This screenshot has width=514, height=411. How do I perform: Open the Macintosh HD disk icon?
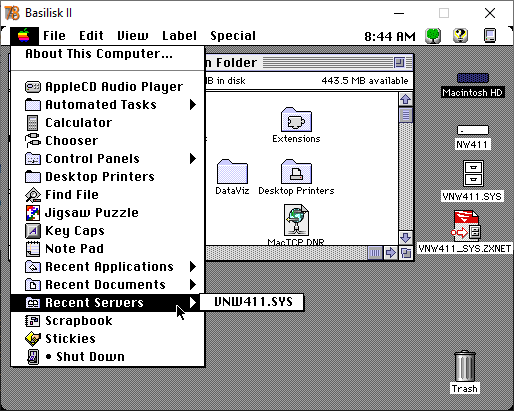(472, 78)
